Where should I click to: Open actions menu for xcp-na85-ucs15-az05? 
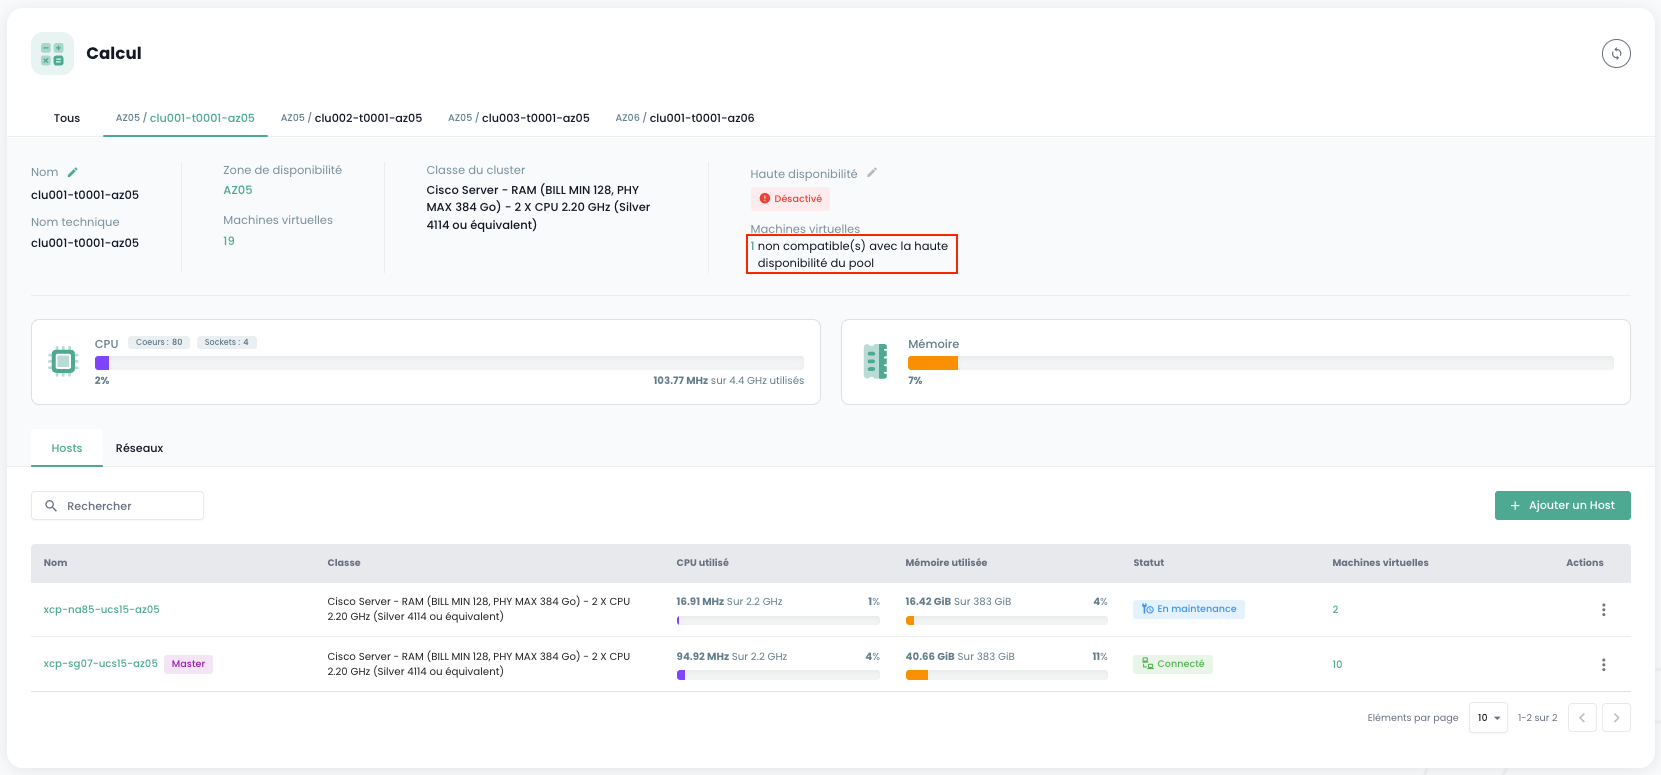pos(1603,610)
